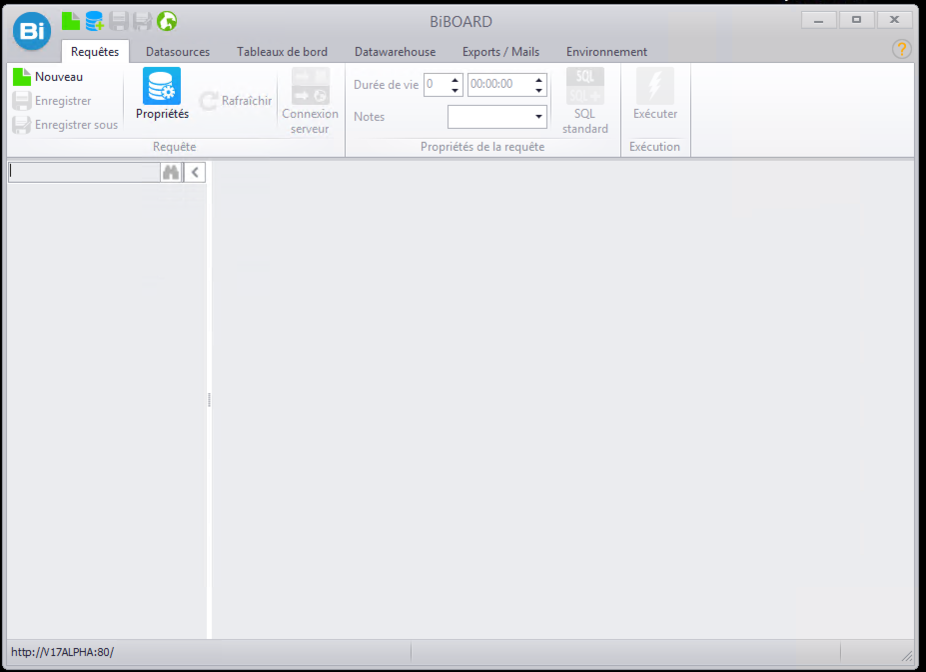
Task: Click the add datasource database quick-access icon
Action: click(x=94, y=21)
